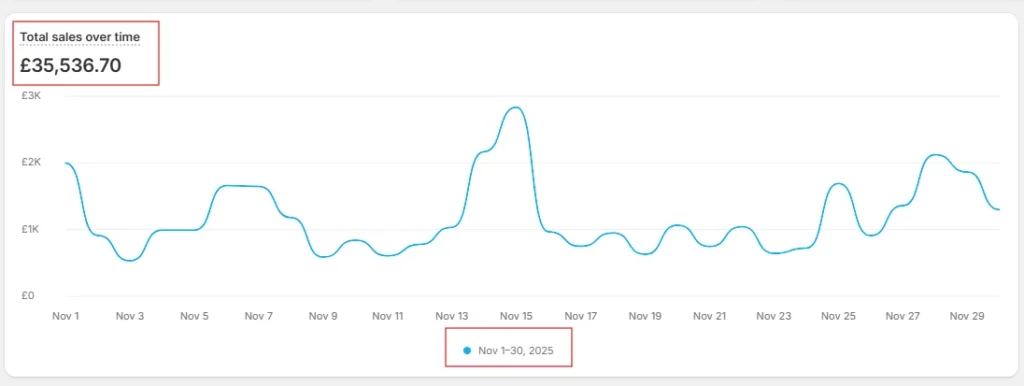Open the Total sales over time report
Screen dimensions: 1024x386
[80, 37]
